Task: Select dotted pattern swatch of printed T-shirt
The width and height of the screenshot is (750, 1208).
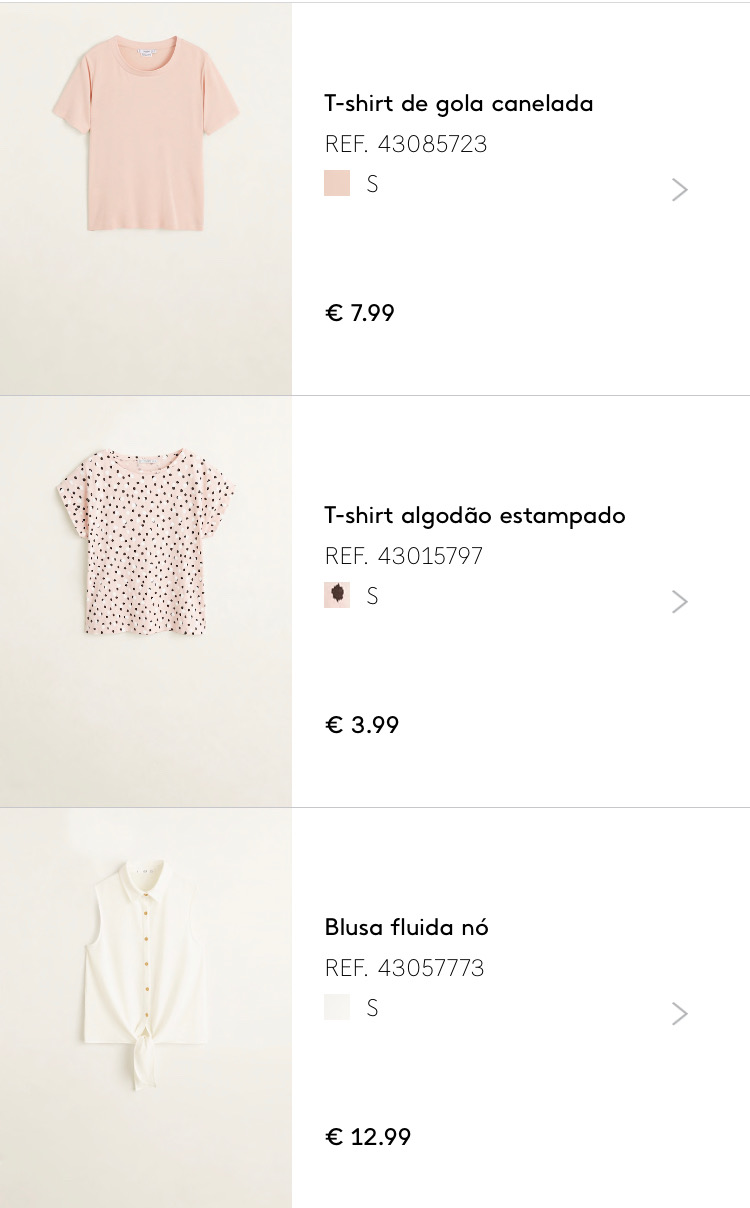Action: [337, 595]
